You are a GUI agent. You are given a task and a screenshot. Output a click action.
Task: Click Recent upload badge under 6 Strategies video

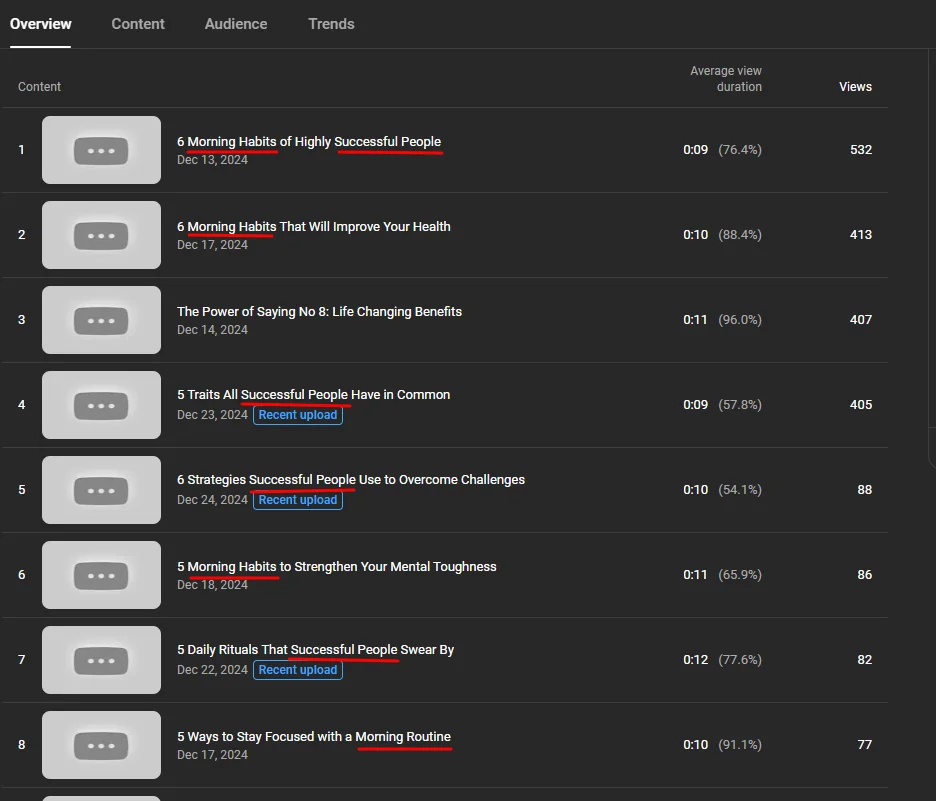(298, 500)
